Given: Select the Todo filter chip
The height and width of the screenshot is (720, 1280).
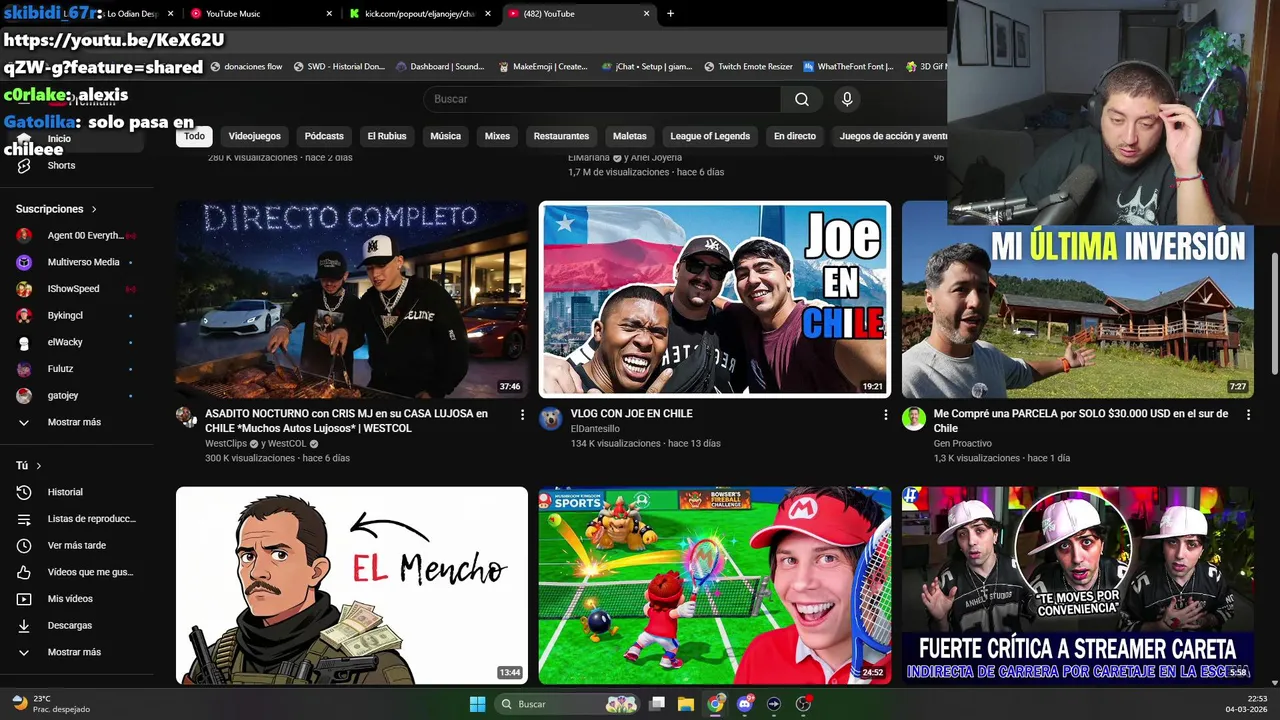Looking at the screenshot, I should (x=194, y=136).
